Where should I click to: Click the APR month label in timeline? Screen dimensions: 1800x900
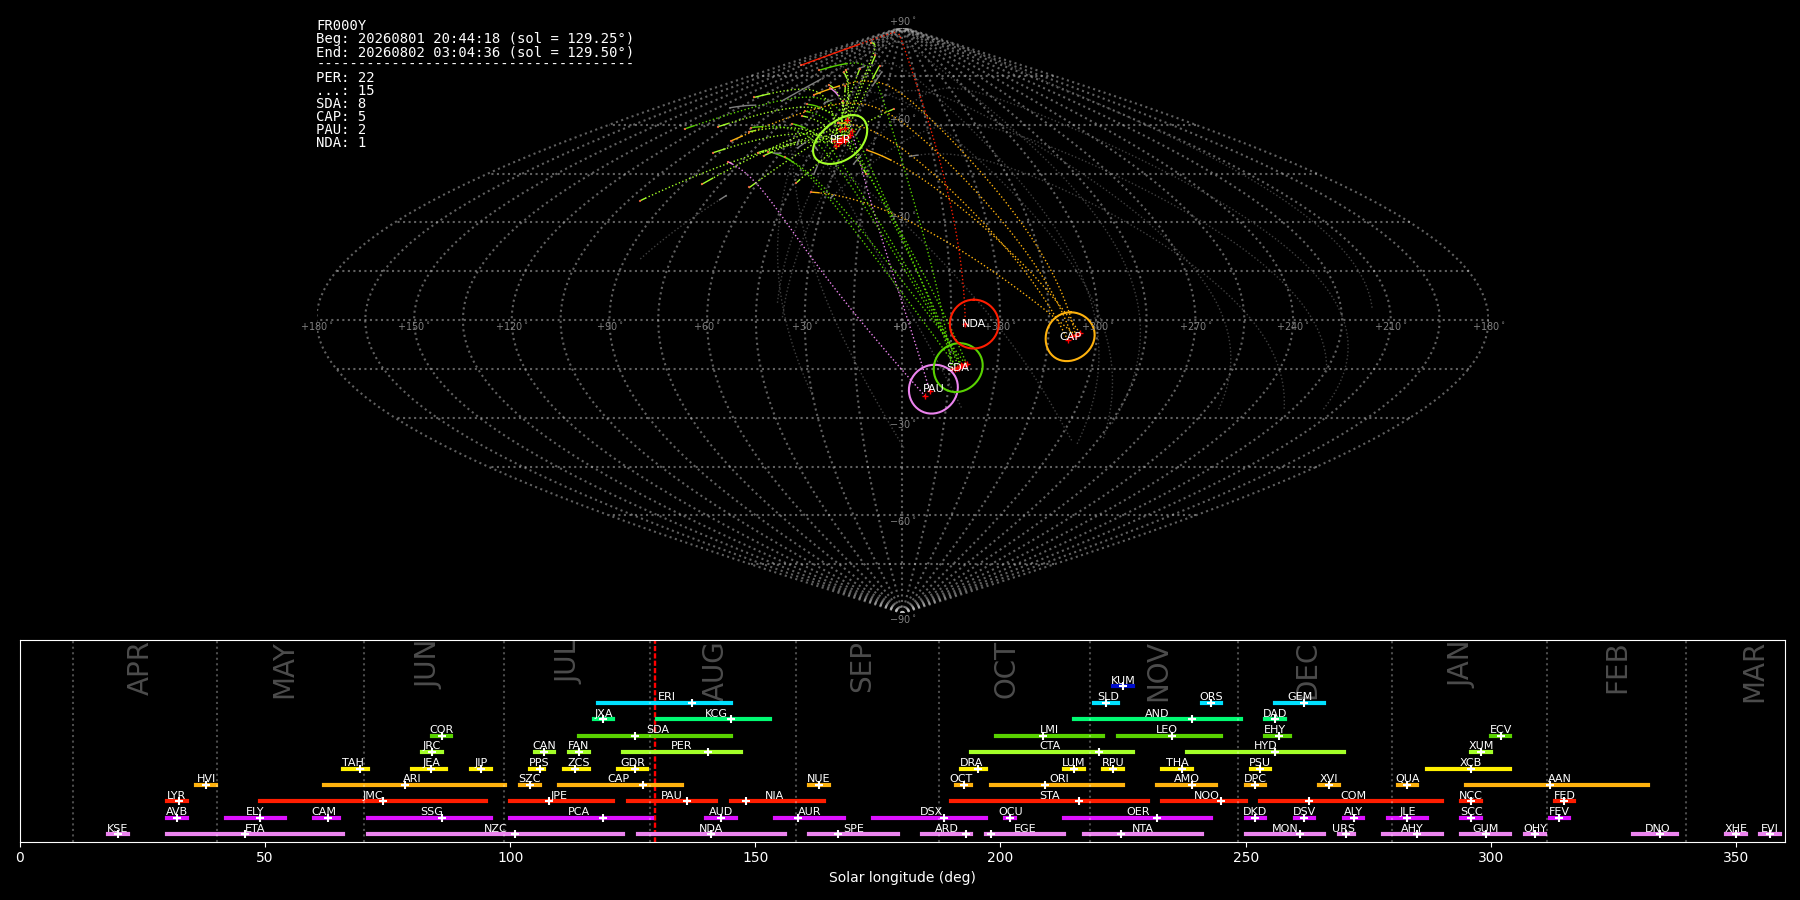(x=138, y=669)
